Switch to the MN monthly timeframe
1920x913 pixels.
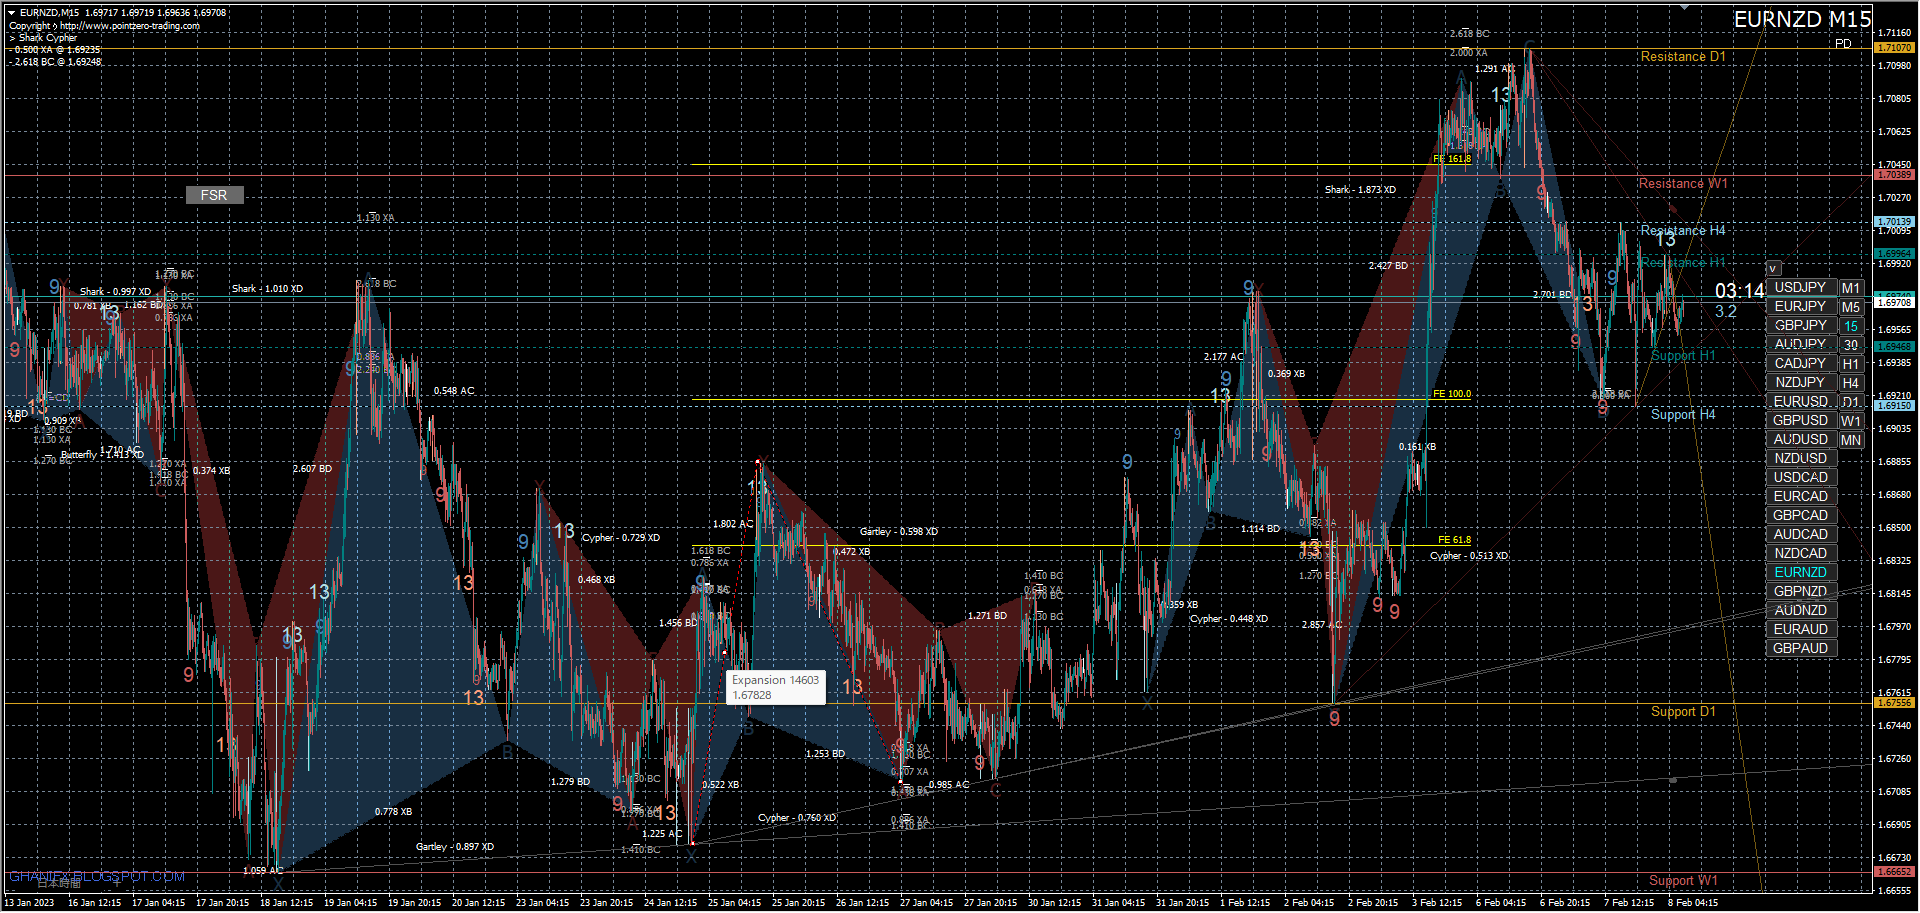[1851, 440]
